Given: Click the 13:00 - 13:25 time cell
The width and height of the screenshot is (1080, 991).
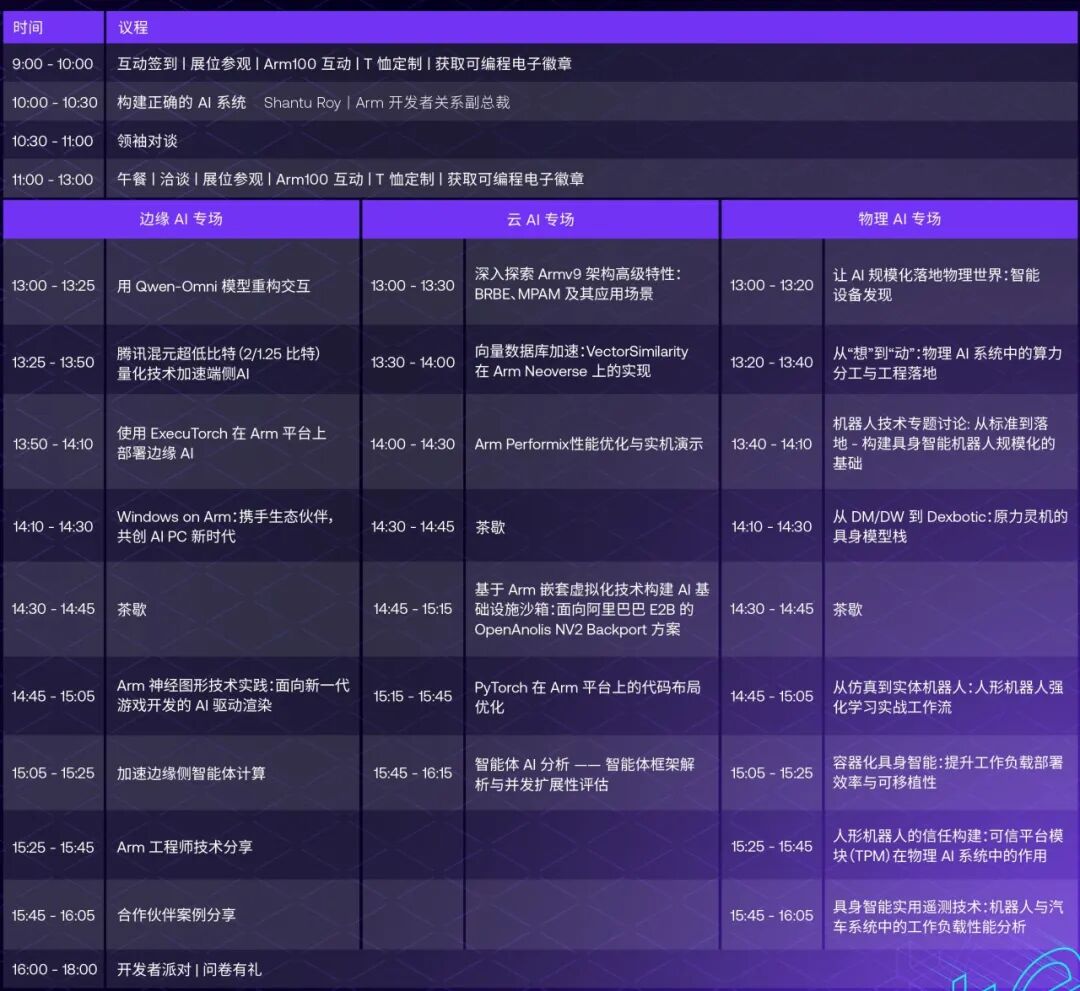Looking at the screenshot, I should (52, 286).
